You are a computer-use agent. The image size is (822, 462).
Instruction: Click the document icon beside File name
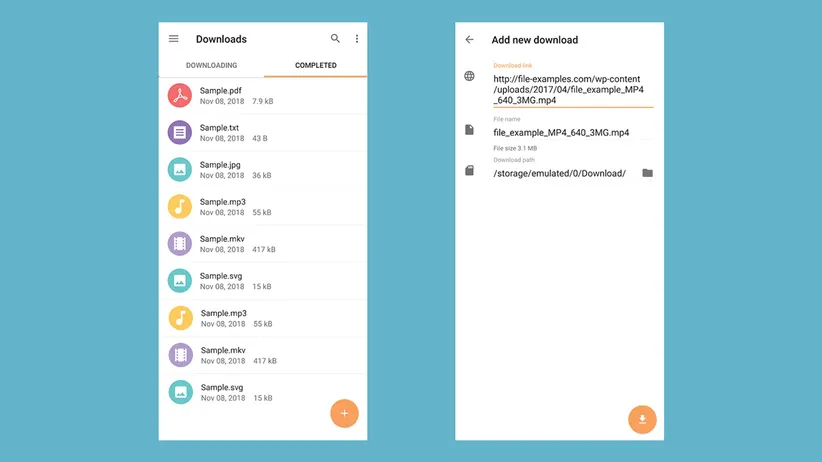click(x=470, y=130)
